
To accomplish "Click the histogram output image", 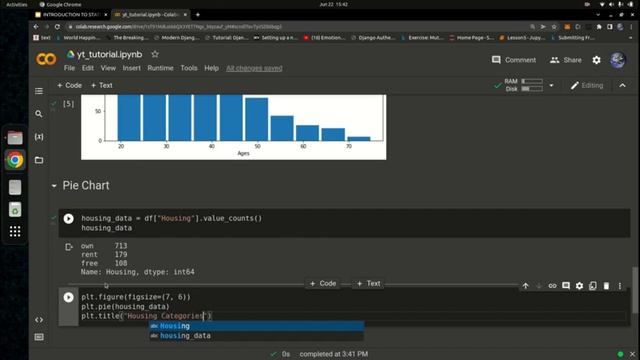I will (x=233, y=127).
